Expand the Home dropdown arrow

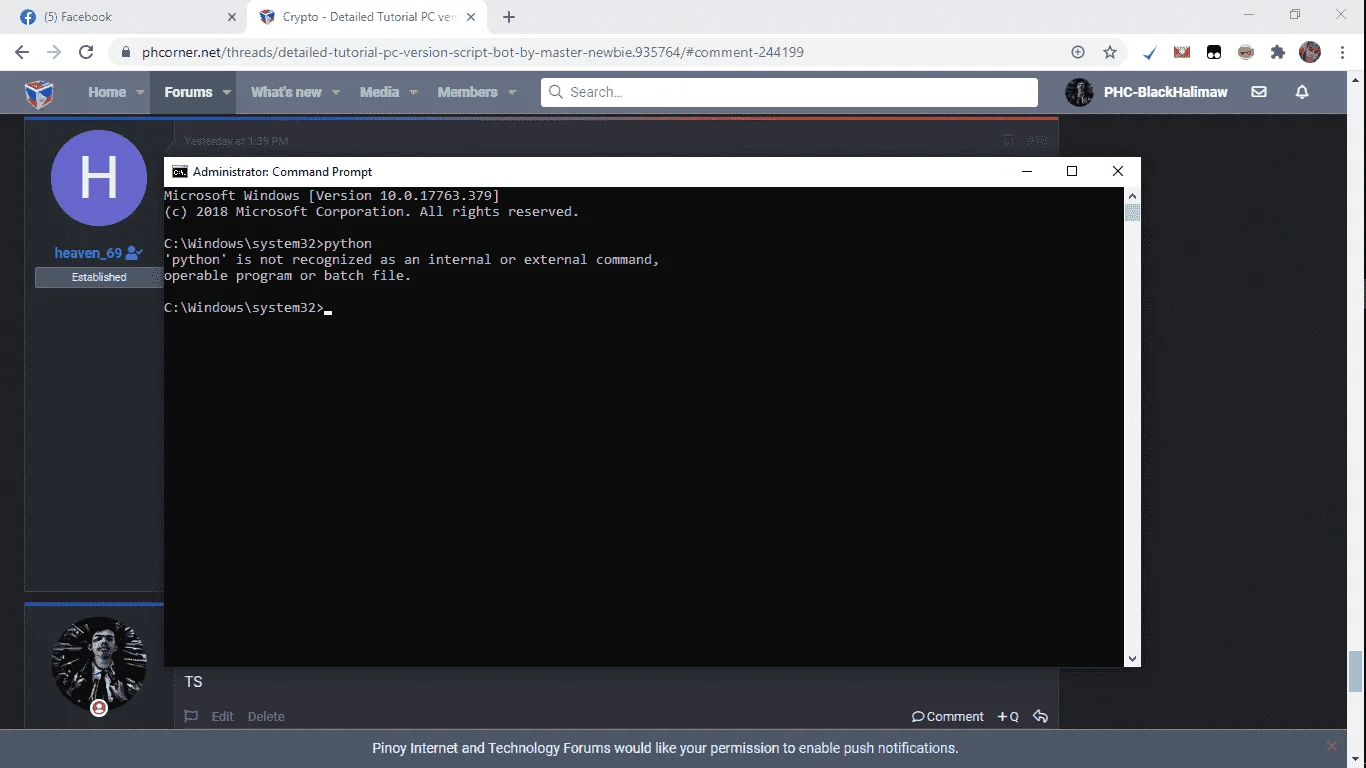pyautogui.click(x=141, y=92)
